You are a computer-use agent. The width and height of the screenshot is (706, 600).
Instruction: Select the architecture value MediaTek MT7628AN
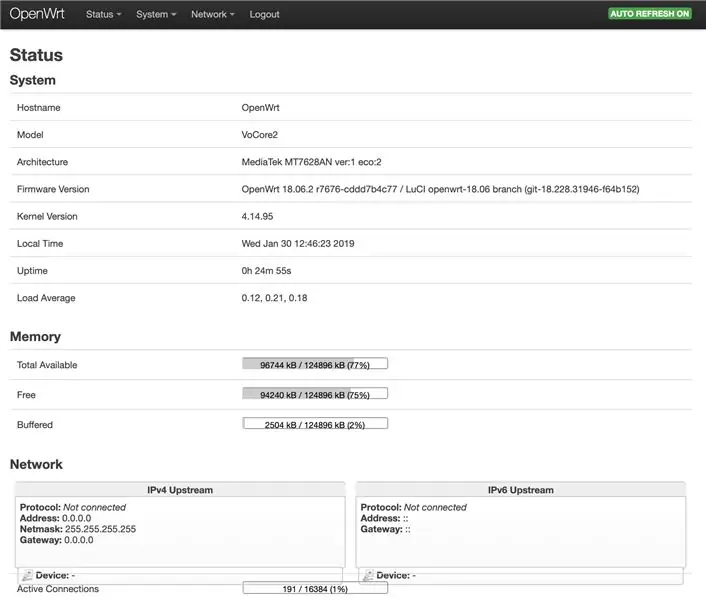286,162
